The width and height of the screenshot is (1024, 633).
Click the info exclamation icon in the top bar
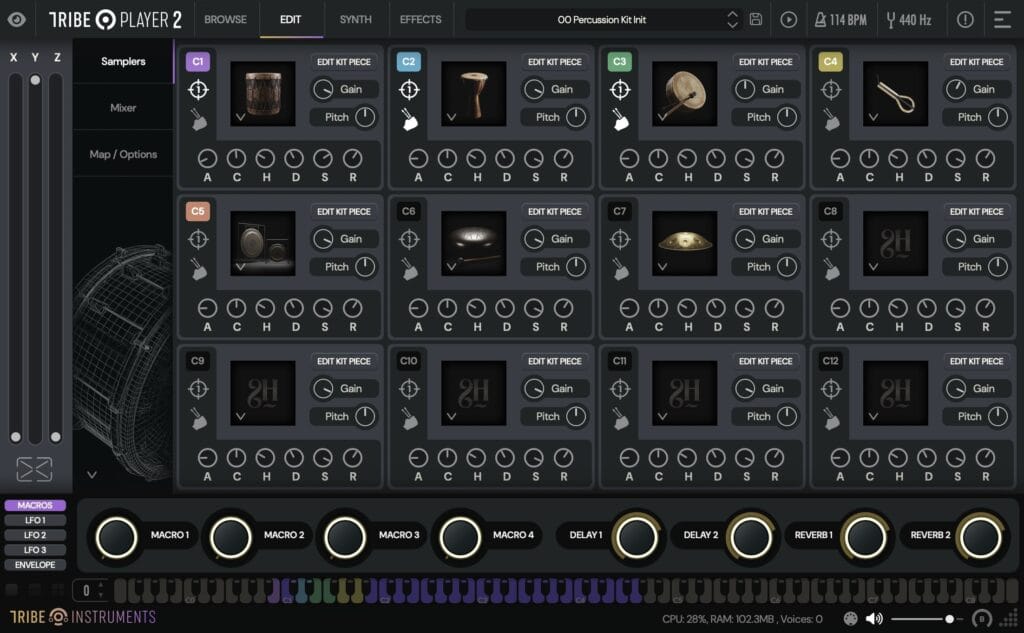click(964, 18)
